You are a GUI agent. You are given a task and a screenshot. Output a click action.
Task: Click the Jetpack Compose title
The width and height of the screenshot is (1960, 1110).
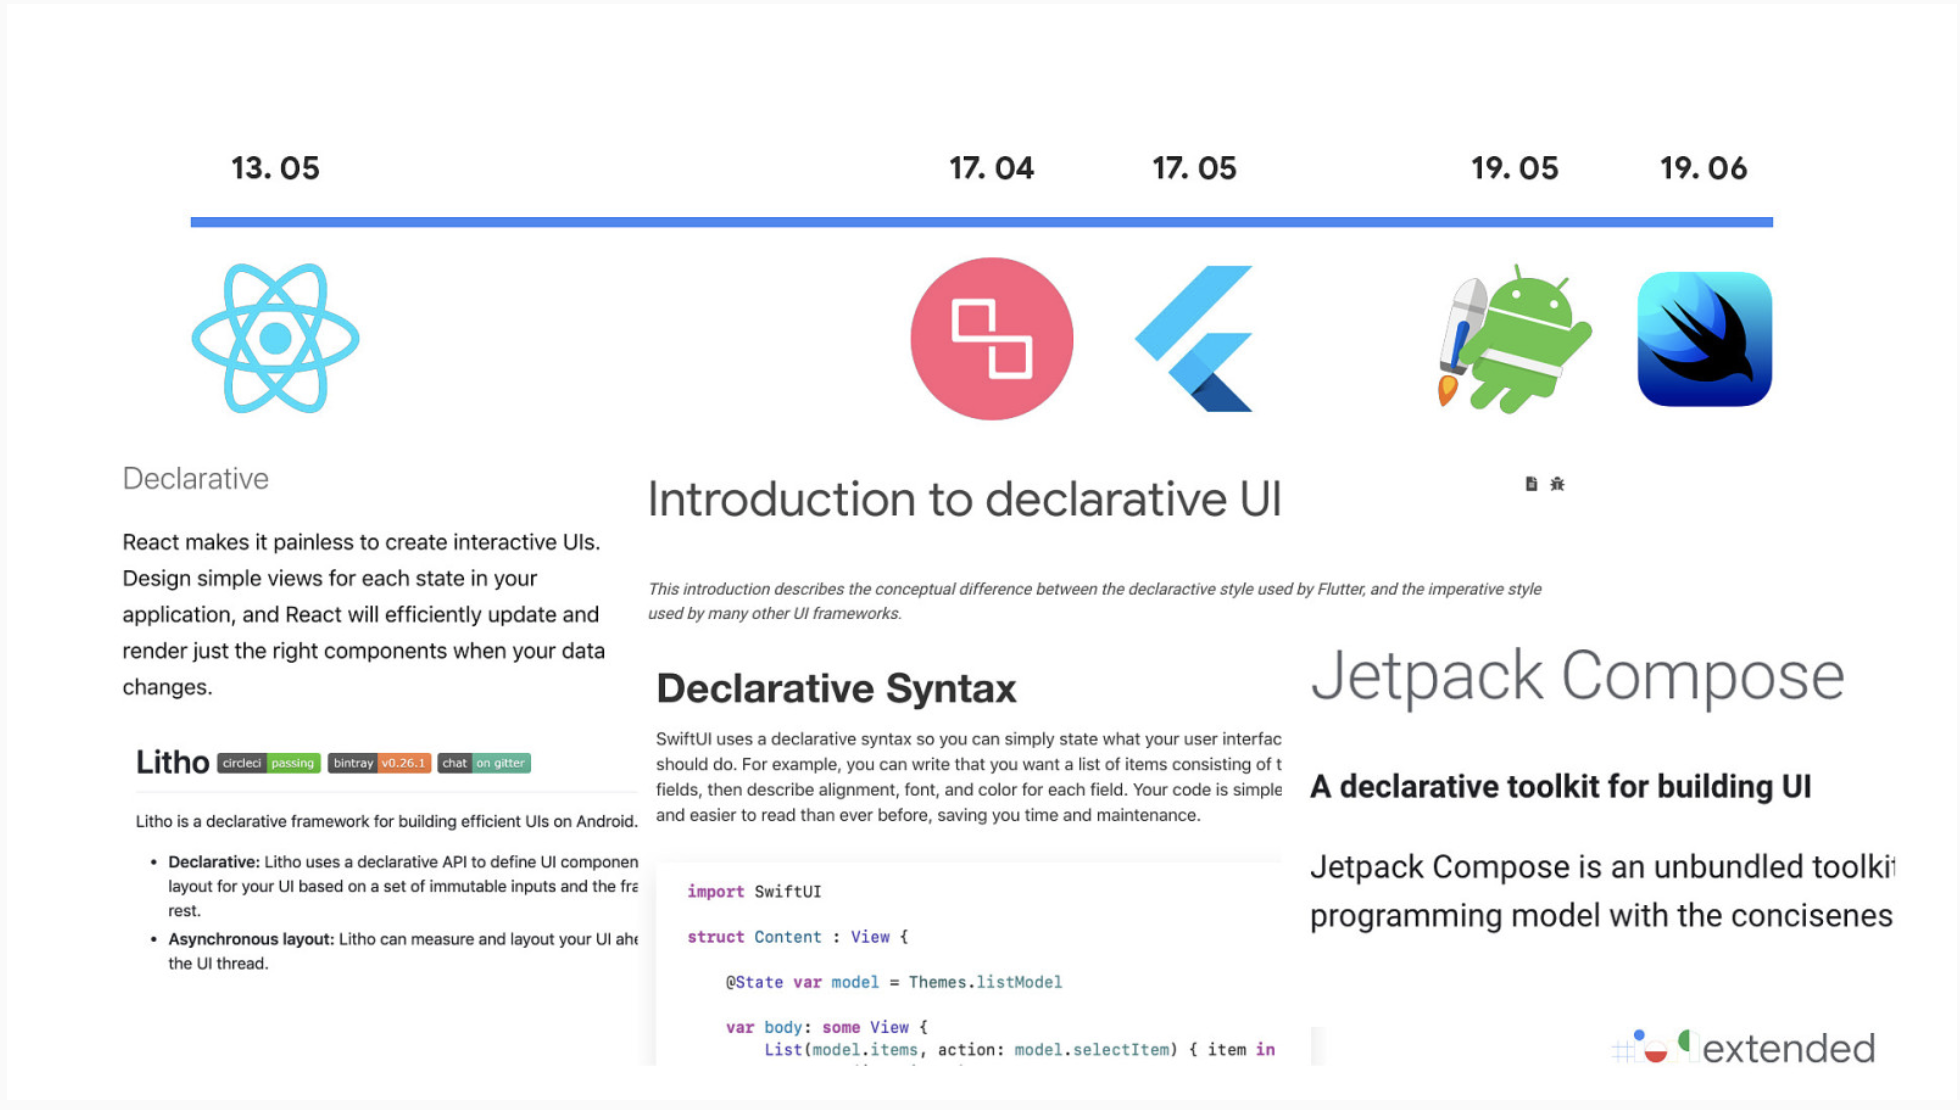1577,676
